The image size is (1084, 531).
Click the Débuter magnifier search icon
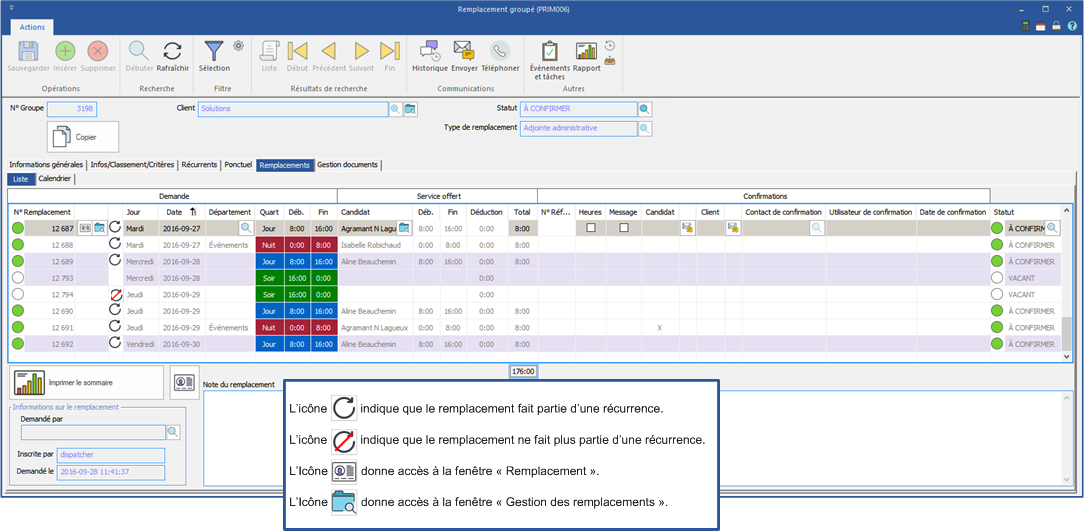[139, 52]
